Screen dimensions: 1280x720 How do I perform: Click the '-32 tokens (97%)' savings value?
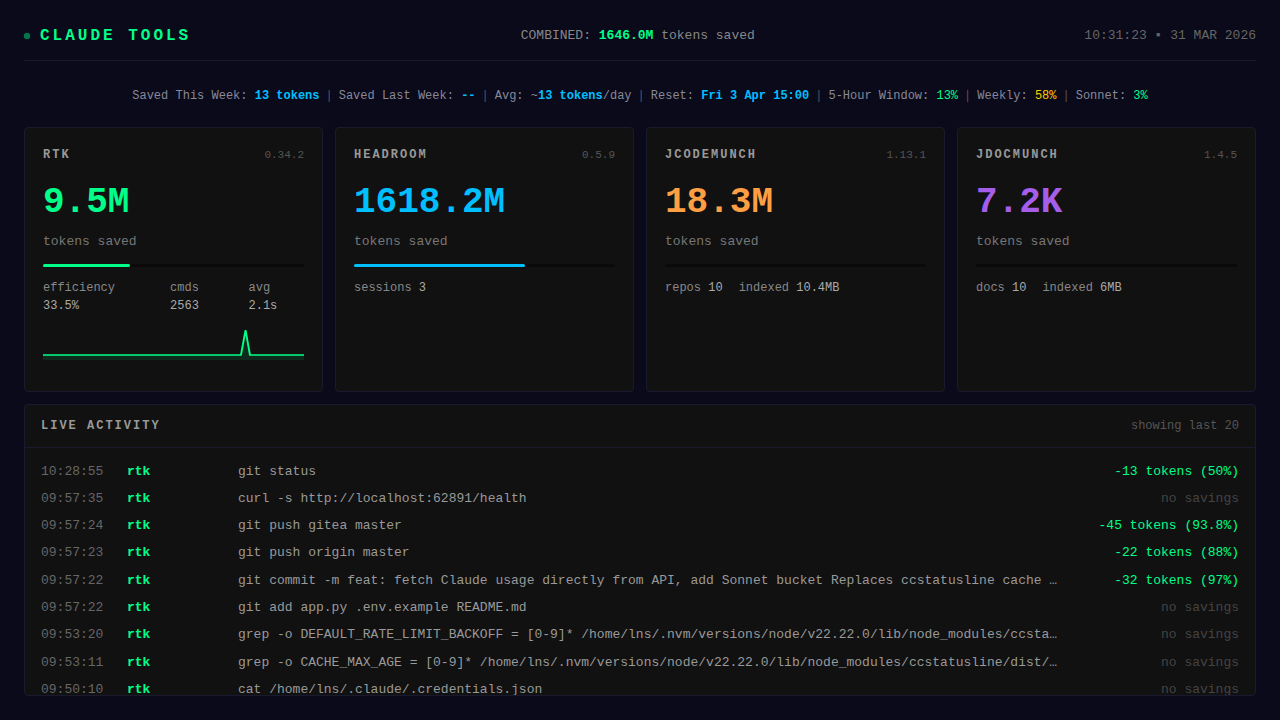coord(1177,581)
